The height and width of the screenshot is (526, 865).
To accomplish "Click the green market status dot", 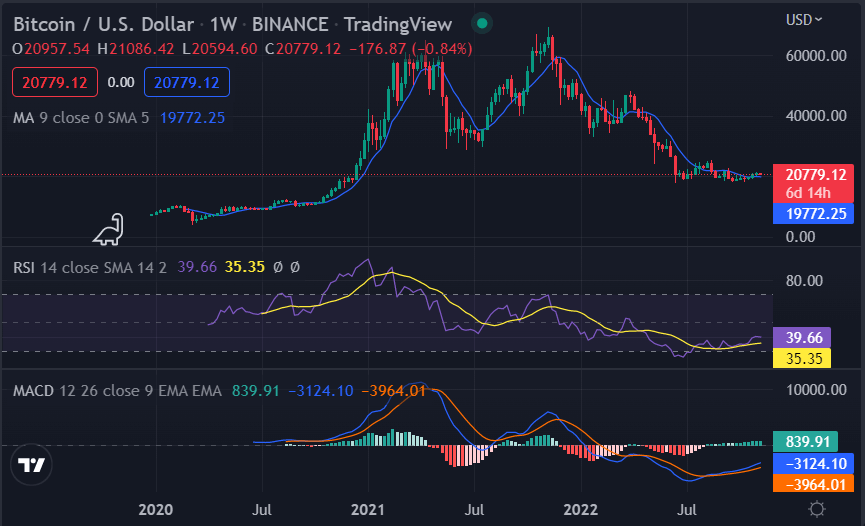I will pyautogui.click(x=482, y=23).
